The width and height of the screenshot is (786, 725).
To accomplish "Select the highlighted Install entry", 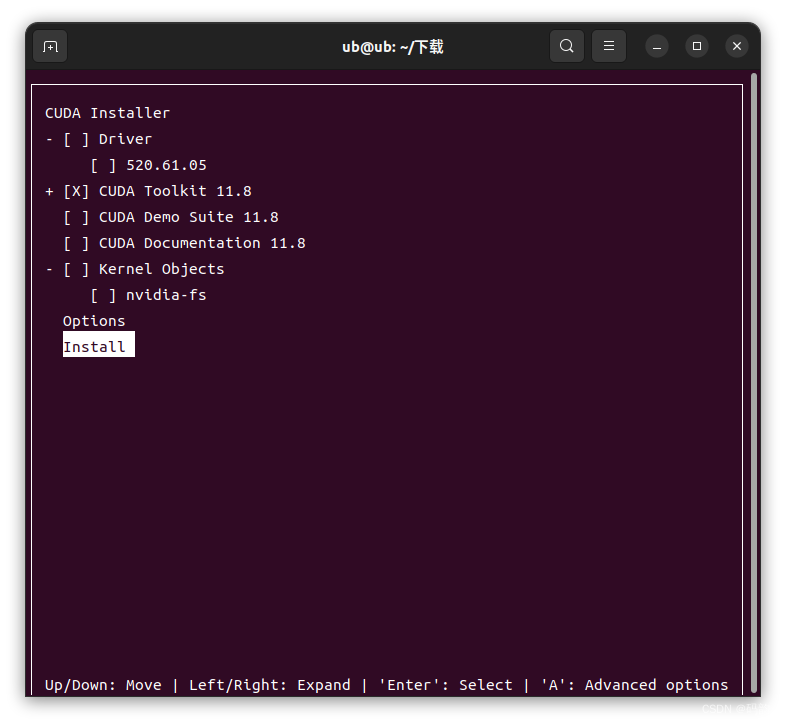I will coord(95,347).
